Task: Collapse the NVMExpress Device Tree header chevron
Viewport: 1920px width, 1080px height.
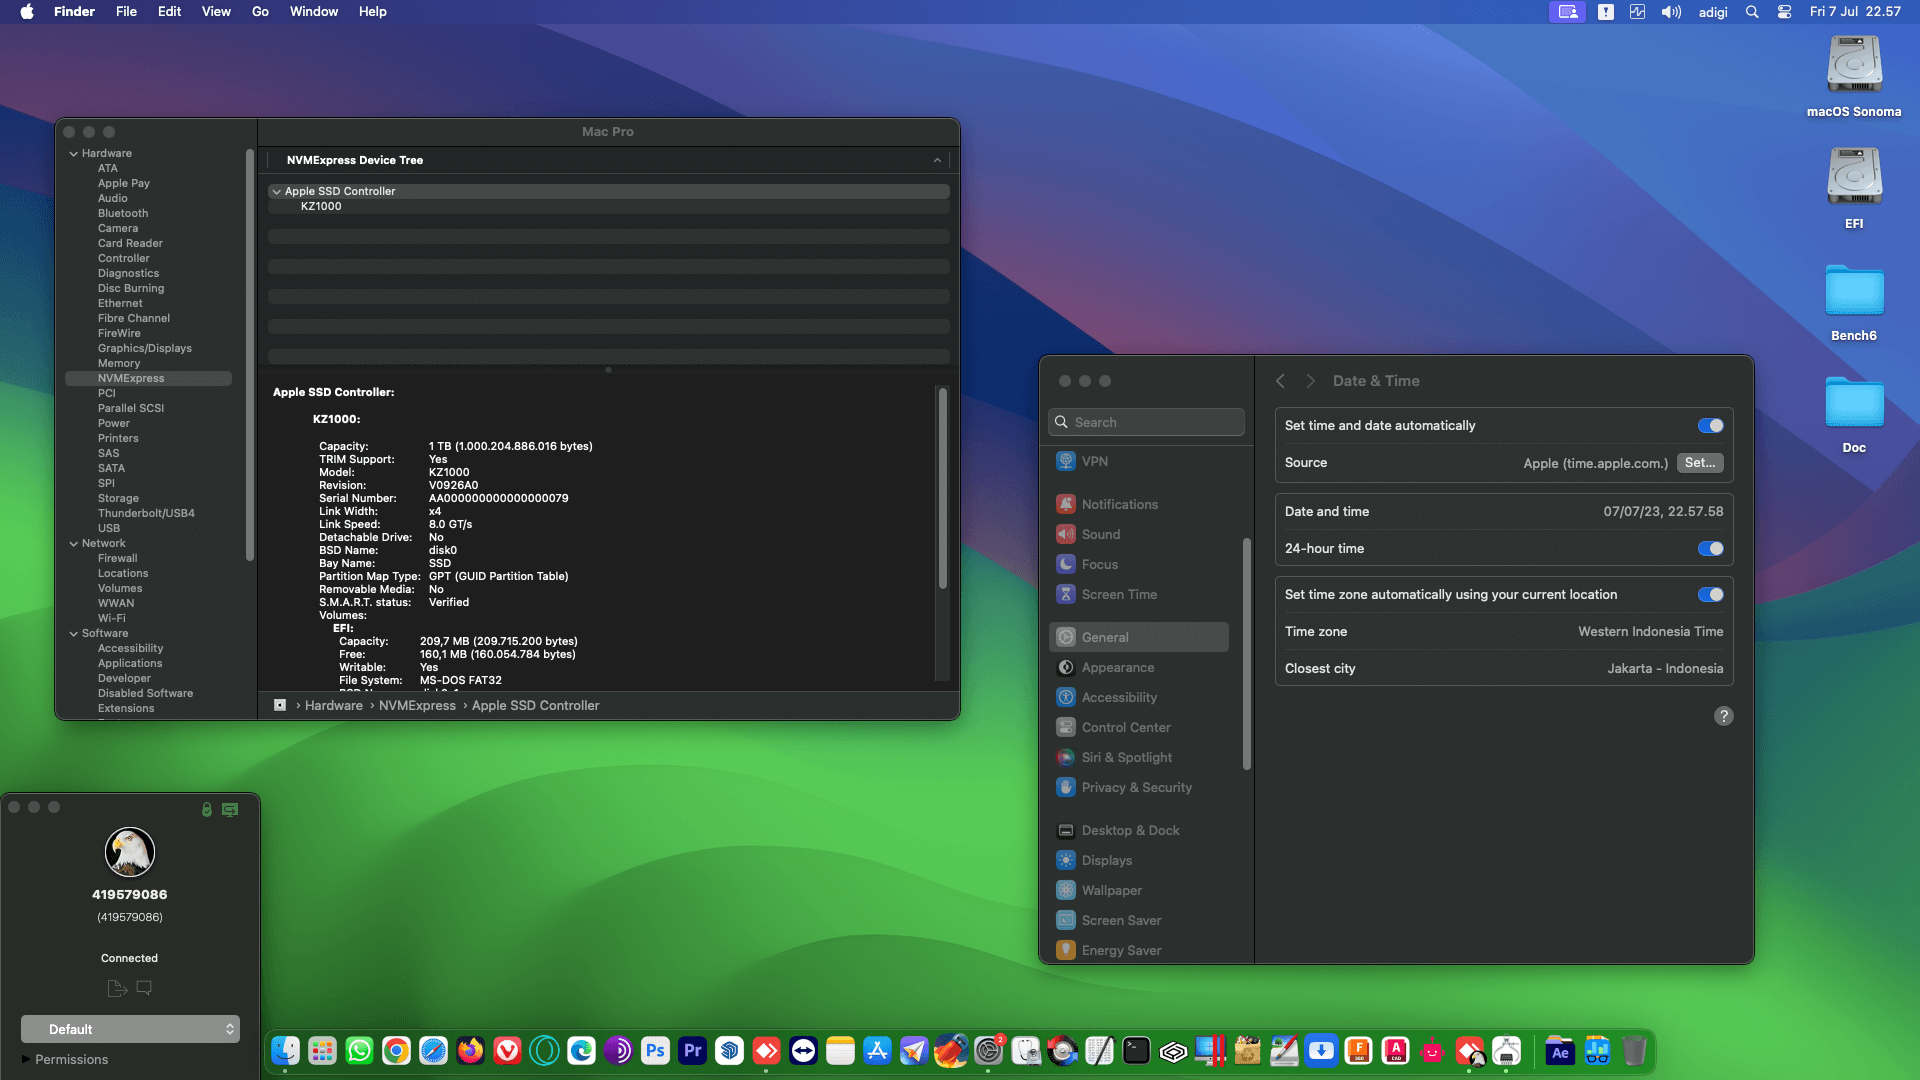Action: 937,160
